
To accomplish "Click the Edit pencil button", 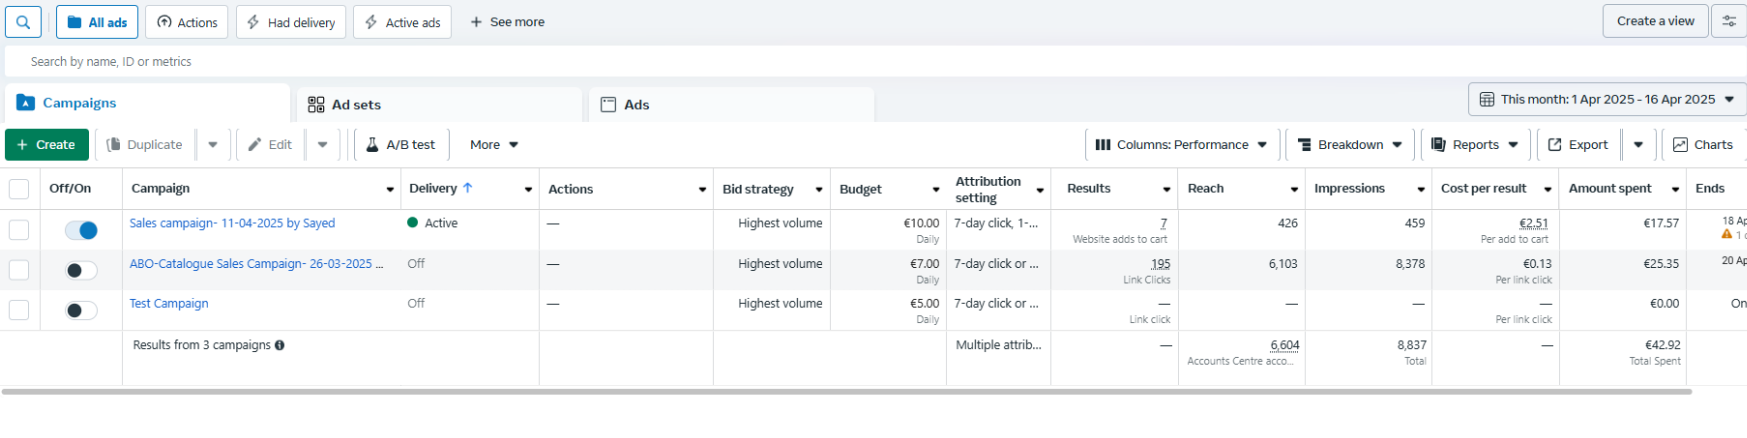I will [x=270, y=145].
